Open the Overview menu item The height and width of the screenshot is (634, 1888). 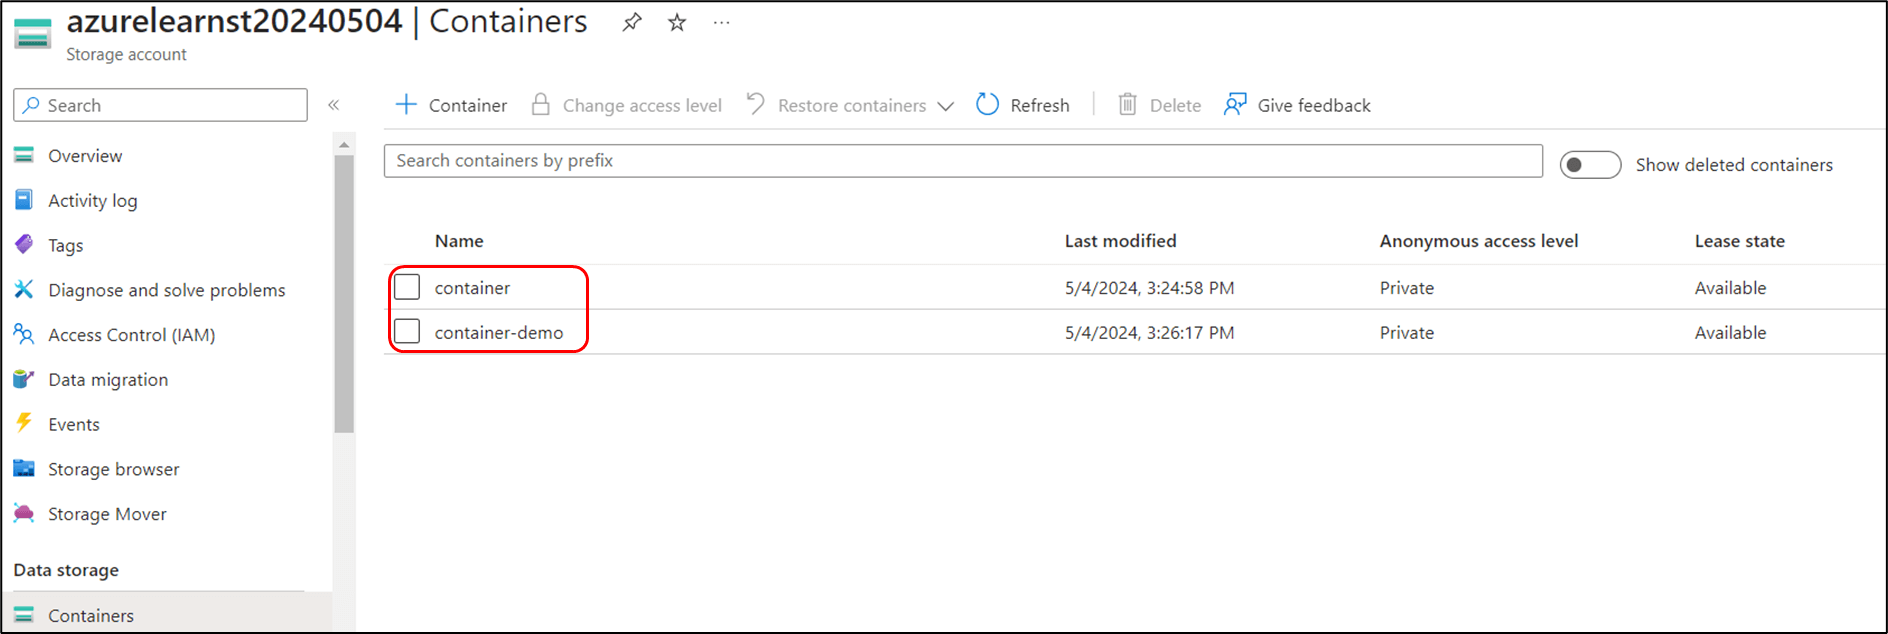[85, 156]
